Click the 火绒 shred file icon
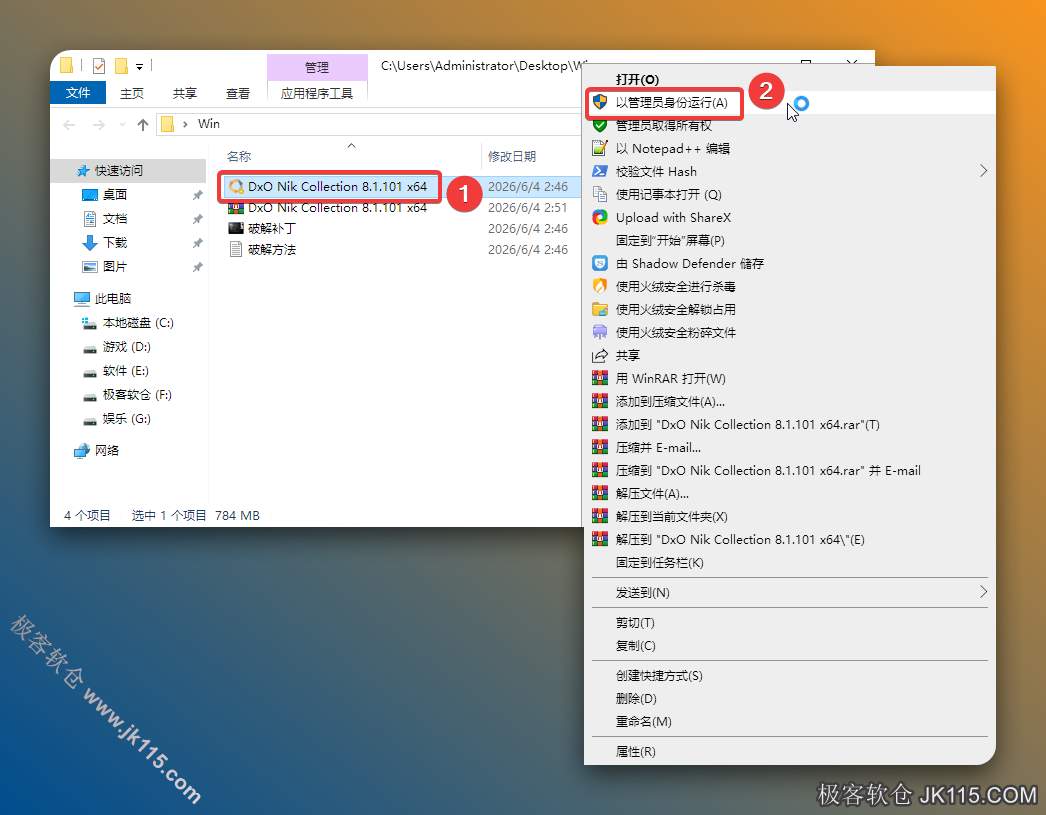 coord(600,332)
